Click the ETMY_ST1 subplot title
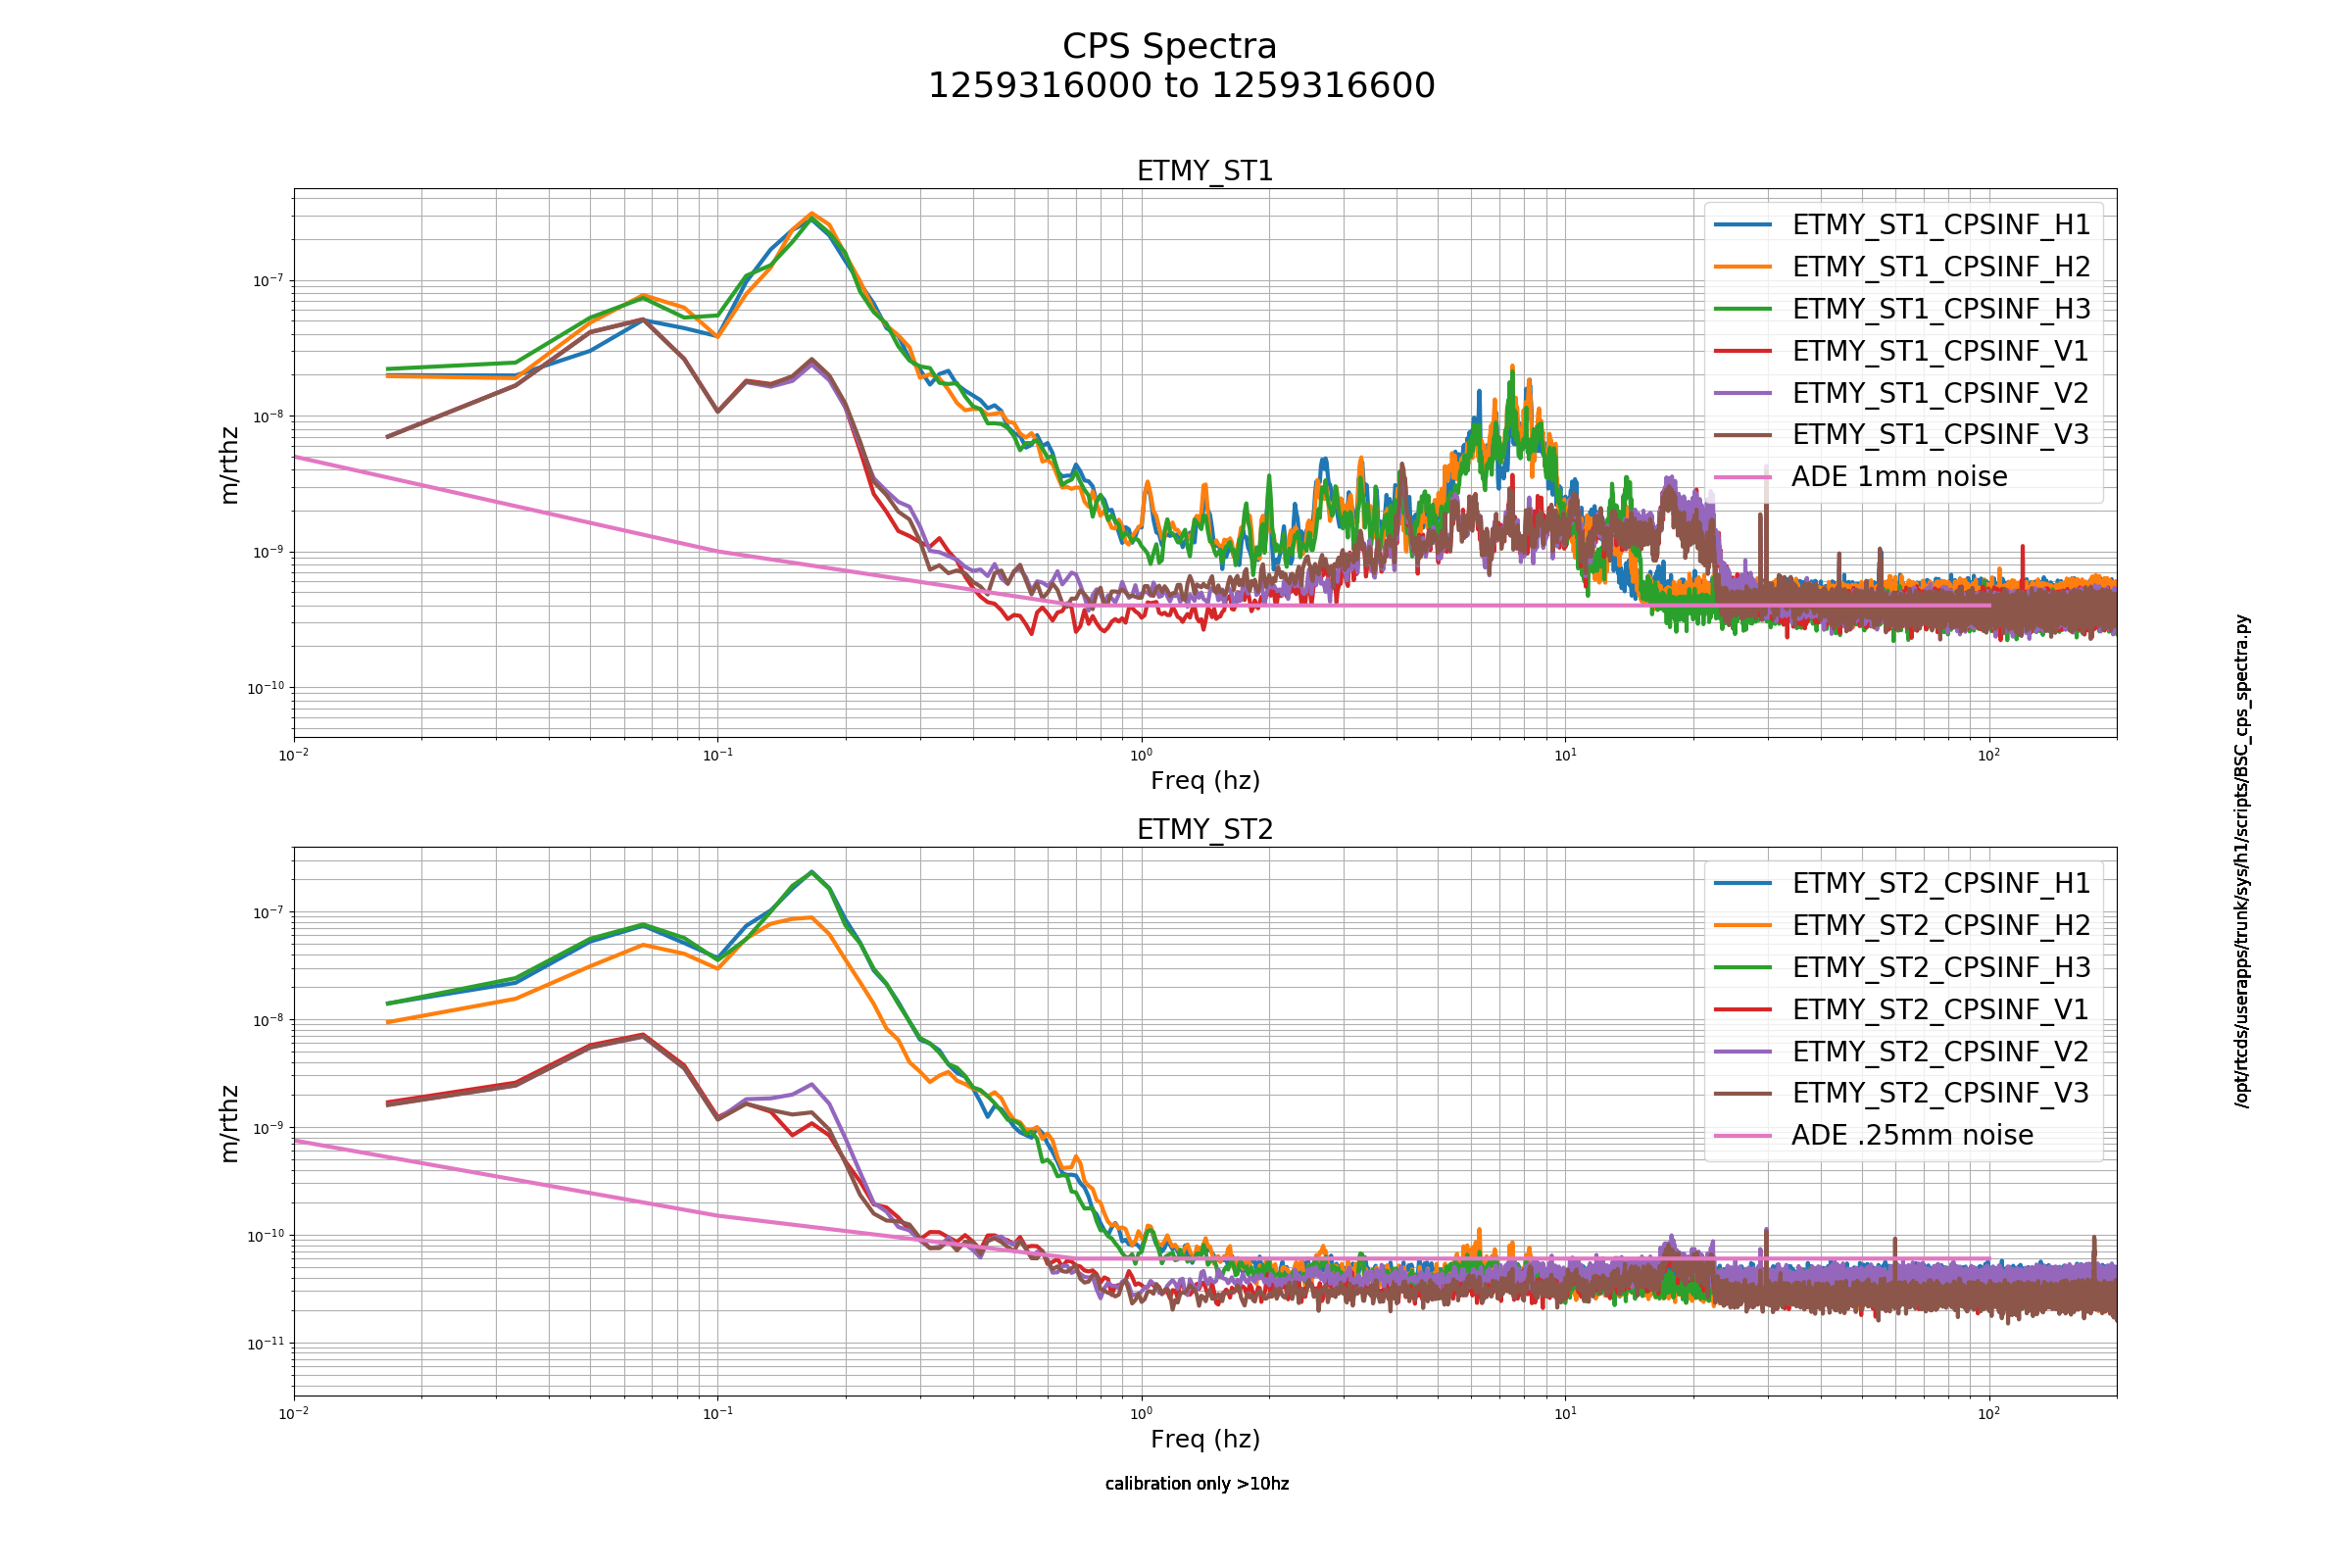2352x1568 pixels. click(1205, 172)
